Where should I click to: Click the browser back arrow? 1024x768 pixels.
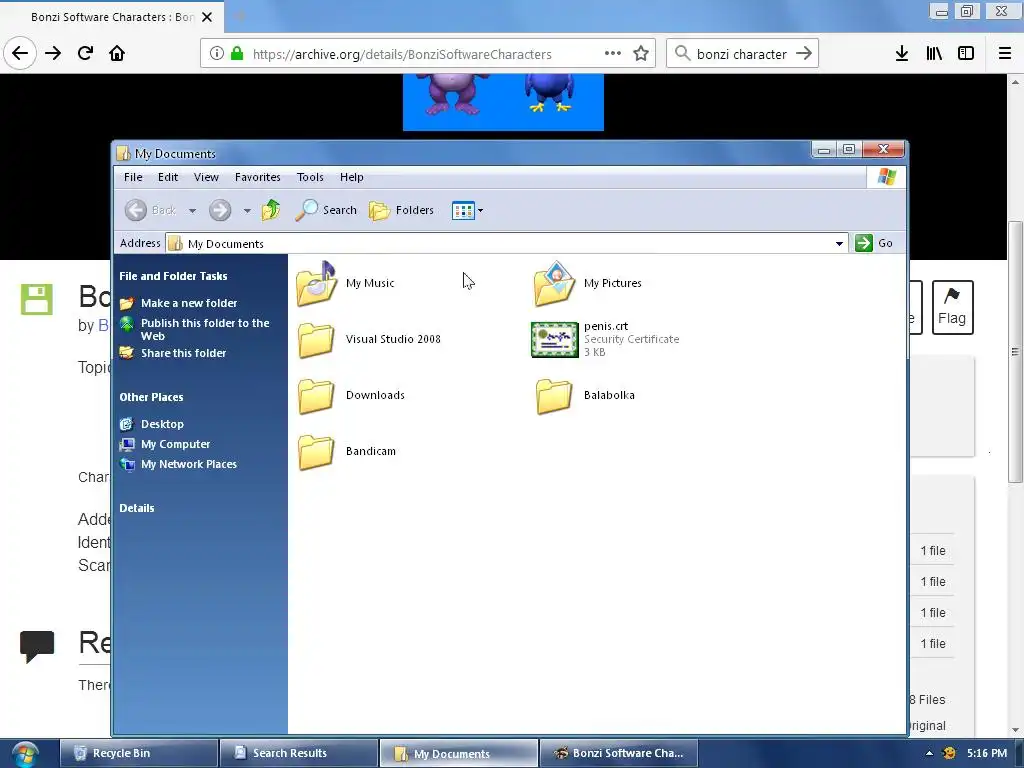click(20, 54)
